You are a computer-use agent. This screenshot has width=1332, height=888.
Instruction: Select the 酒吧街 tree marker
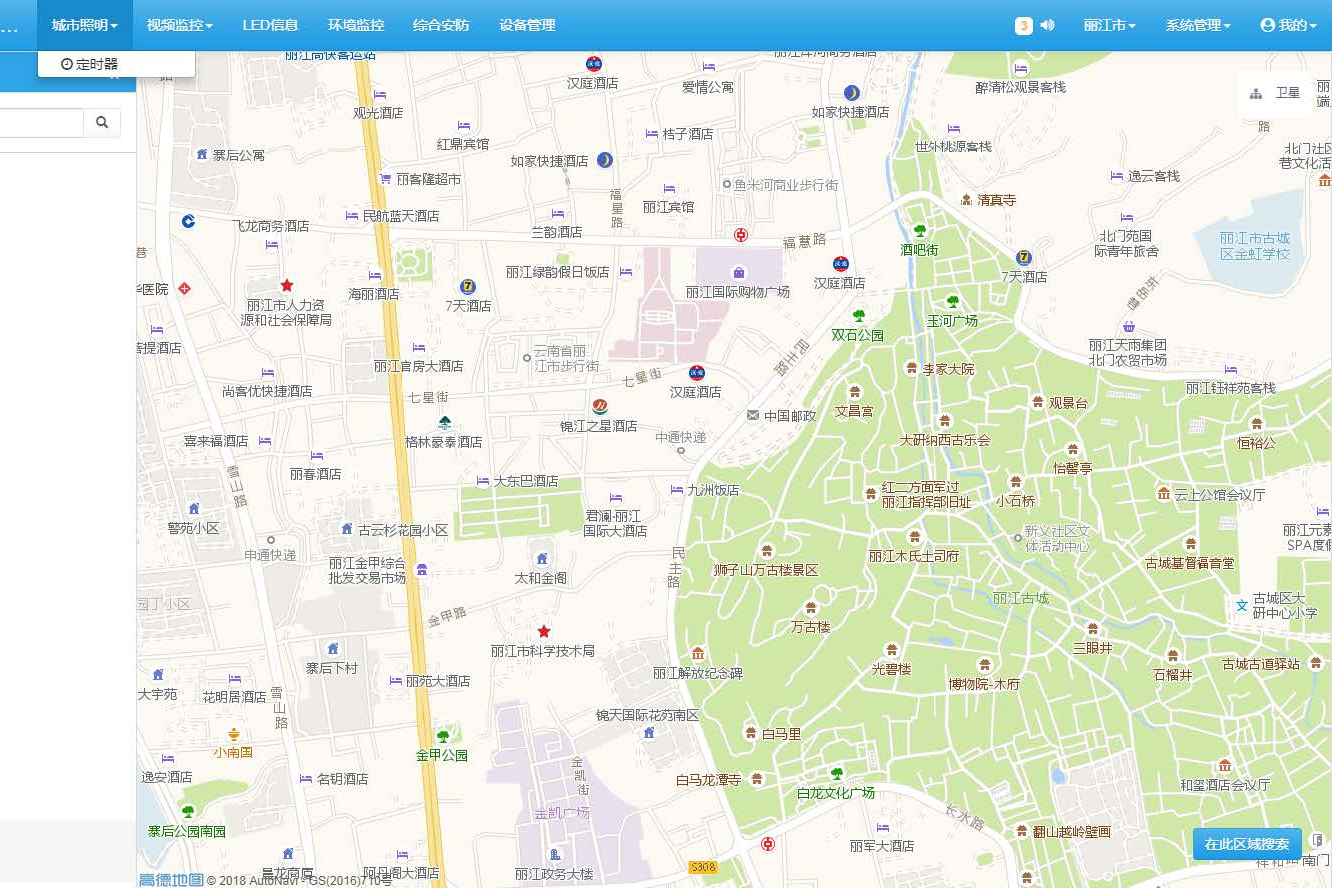click(920, 231)
